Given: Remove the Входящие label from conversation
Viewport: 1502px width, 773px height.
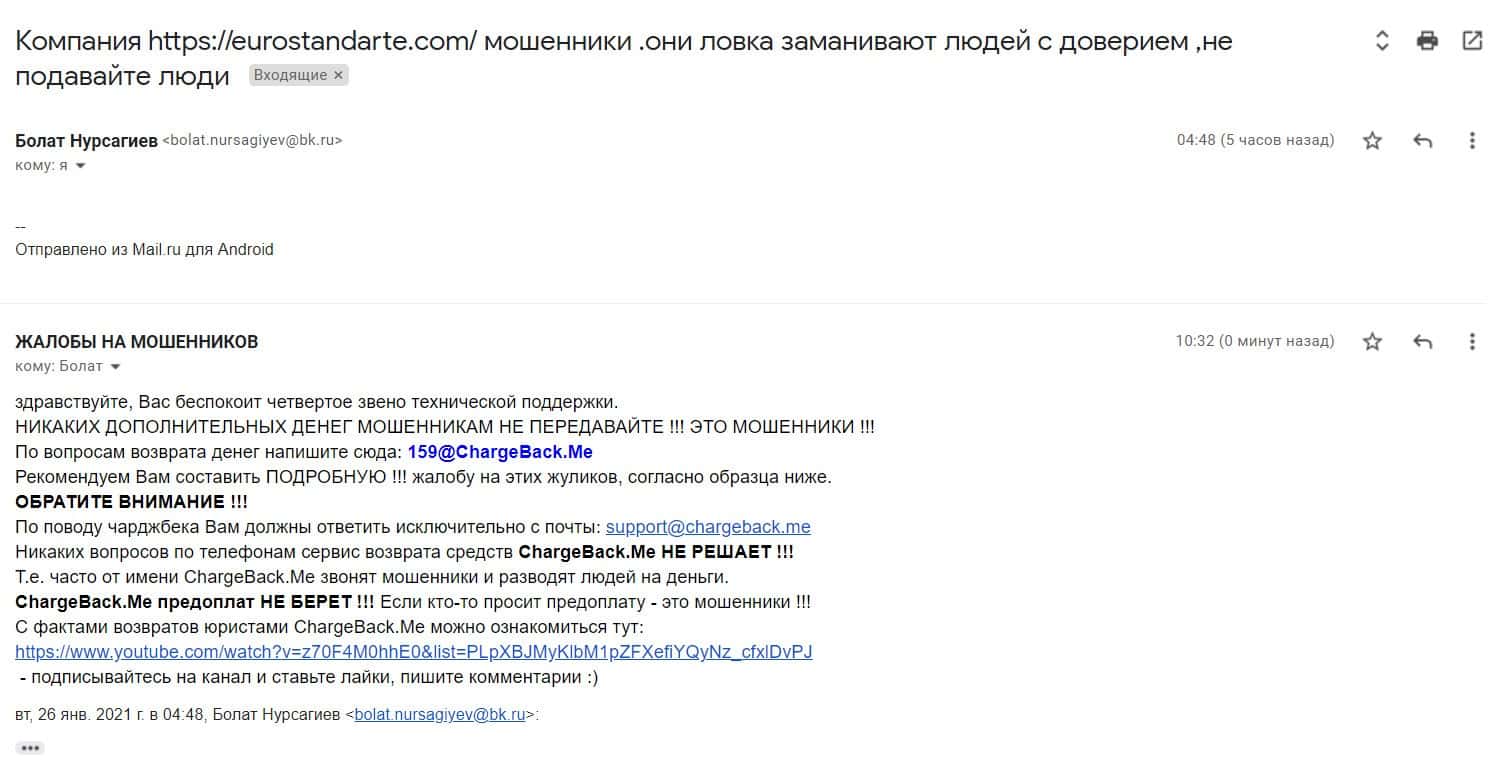Looking at the screenshot, I should [338, 75].
